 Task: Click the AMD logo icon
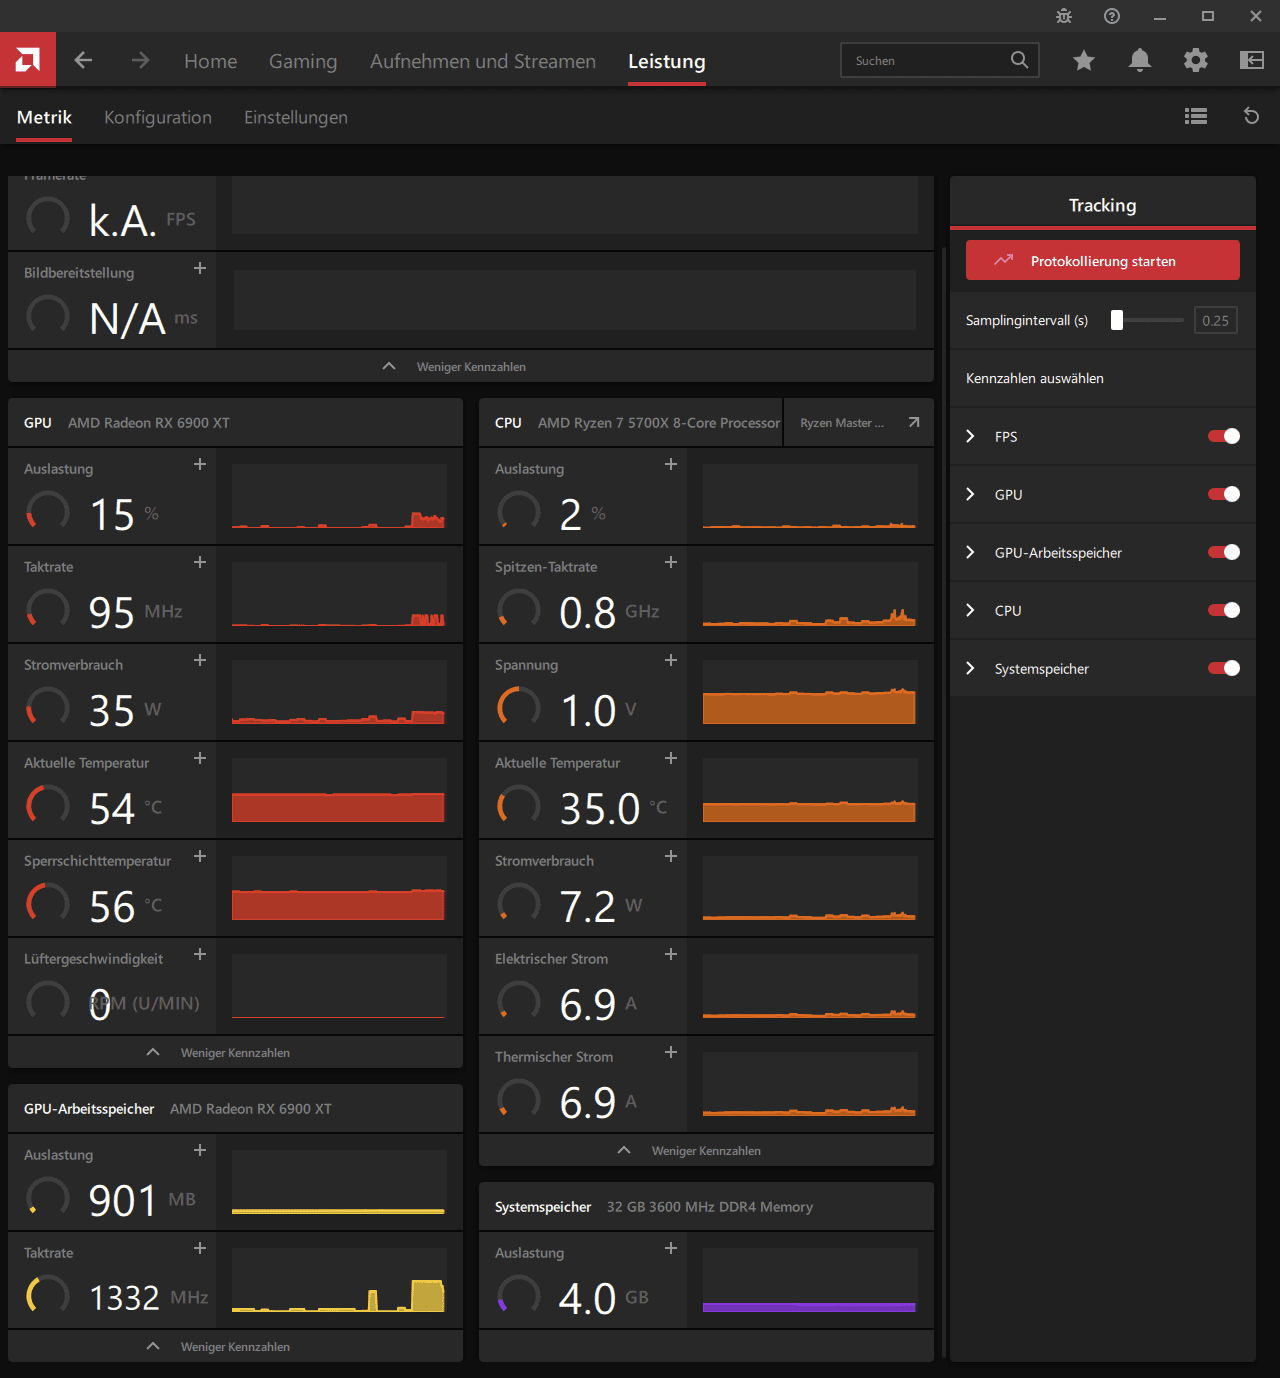pos(28,60)
